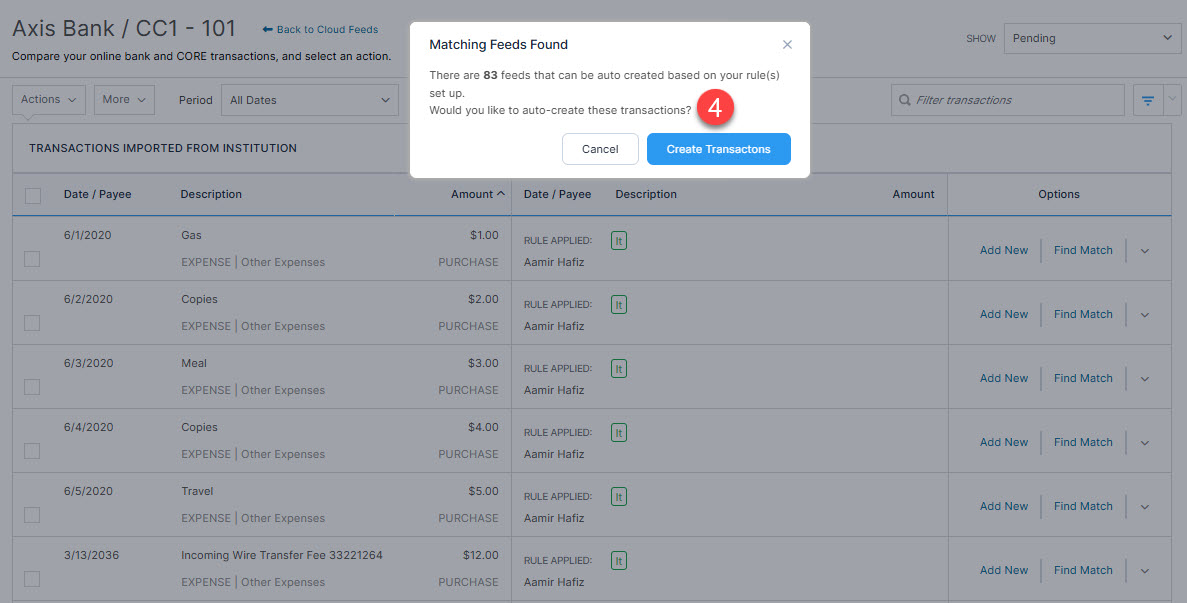Cancel the auto-create dialog

(600, 149)
